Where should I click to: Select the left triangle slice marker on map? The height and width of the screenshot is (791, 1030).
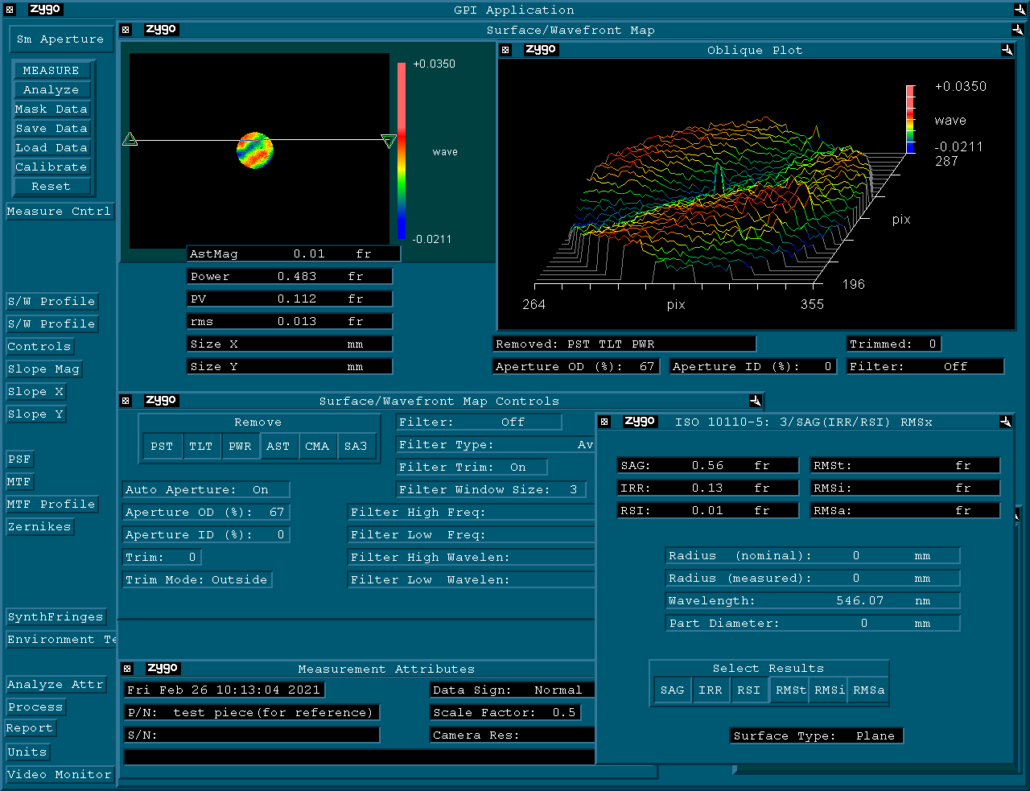point(130,139)
